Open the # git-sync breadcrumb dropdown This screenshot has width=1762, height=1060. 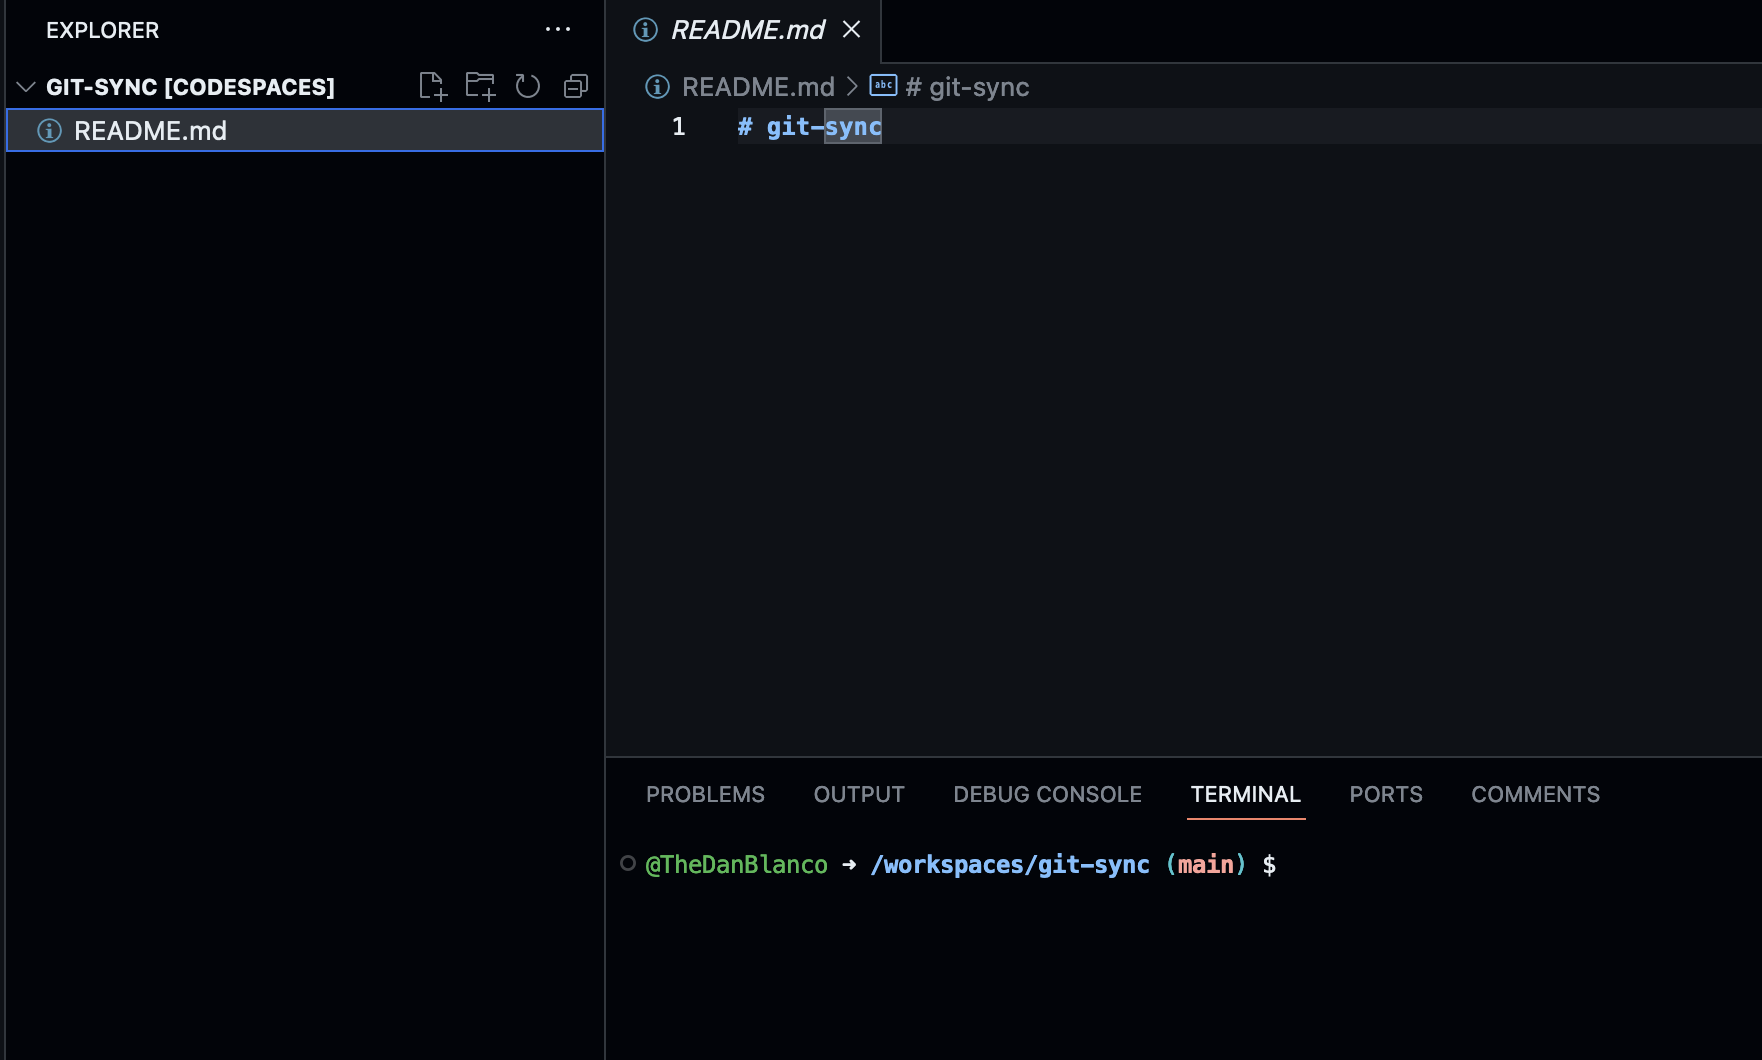click(x=967, y=87)
